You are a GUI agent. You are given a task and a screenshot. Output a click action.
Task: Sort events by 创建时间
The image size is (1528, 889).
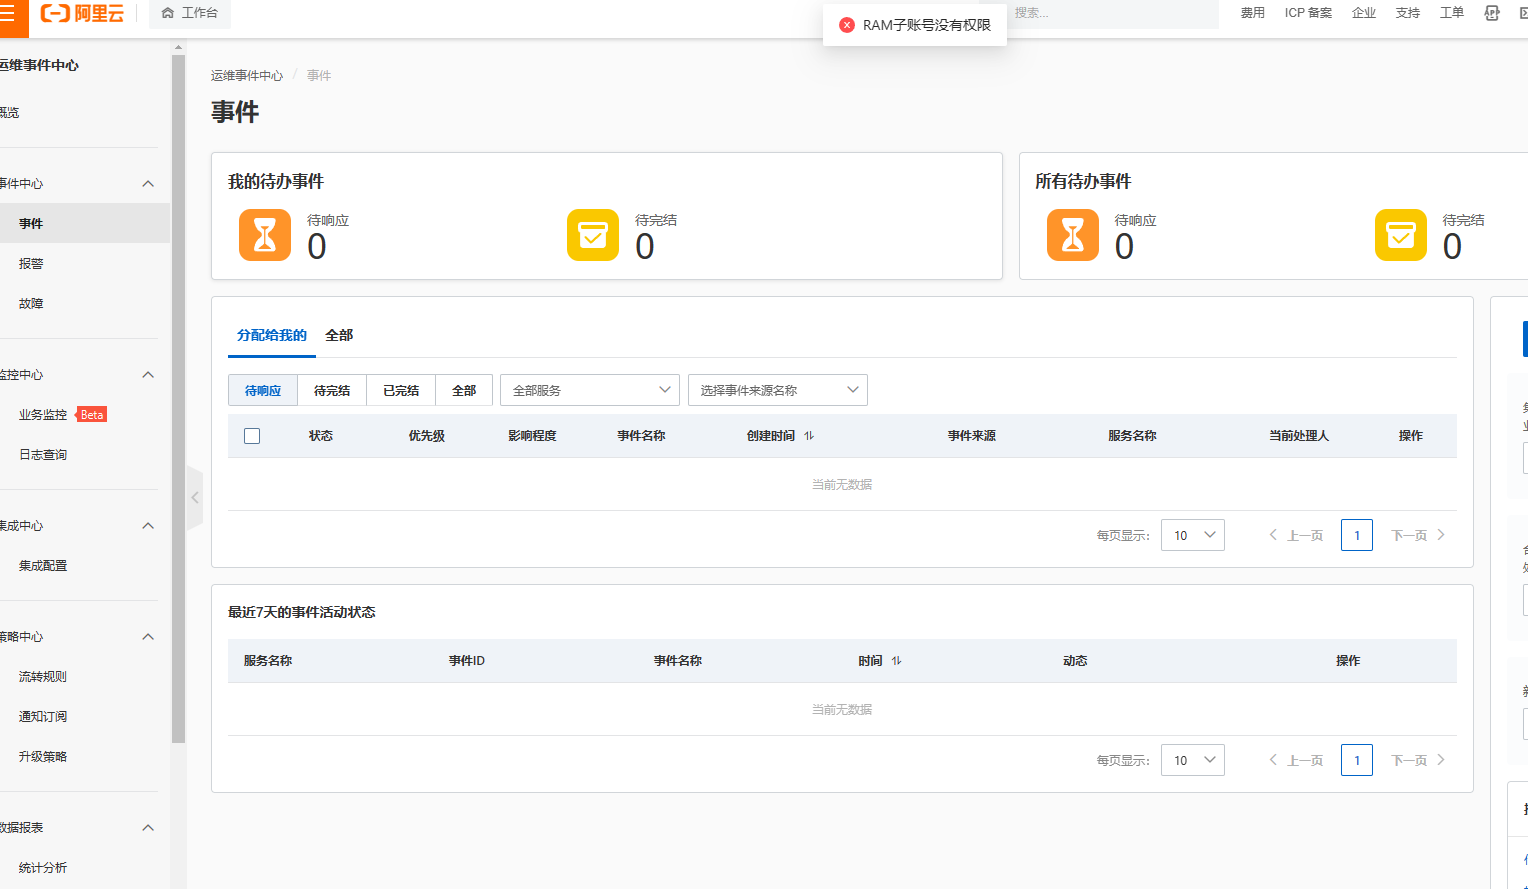click(x=809, y=436)
